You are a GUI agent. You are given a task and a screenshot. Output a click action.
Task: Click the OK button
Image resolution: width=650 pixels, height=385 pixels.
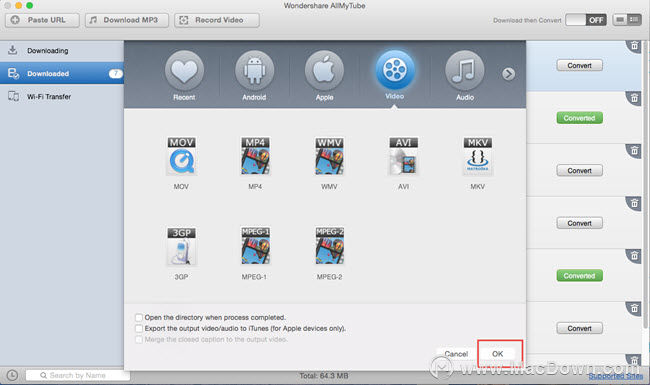497,354
